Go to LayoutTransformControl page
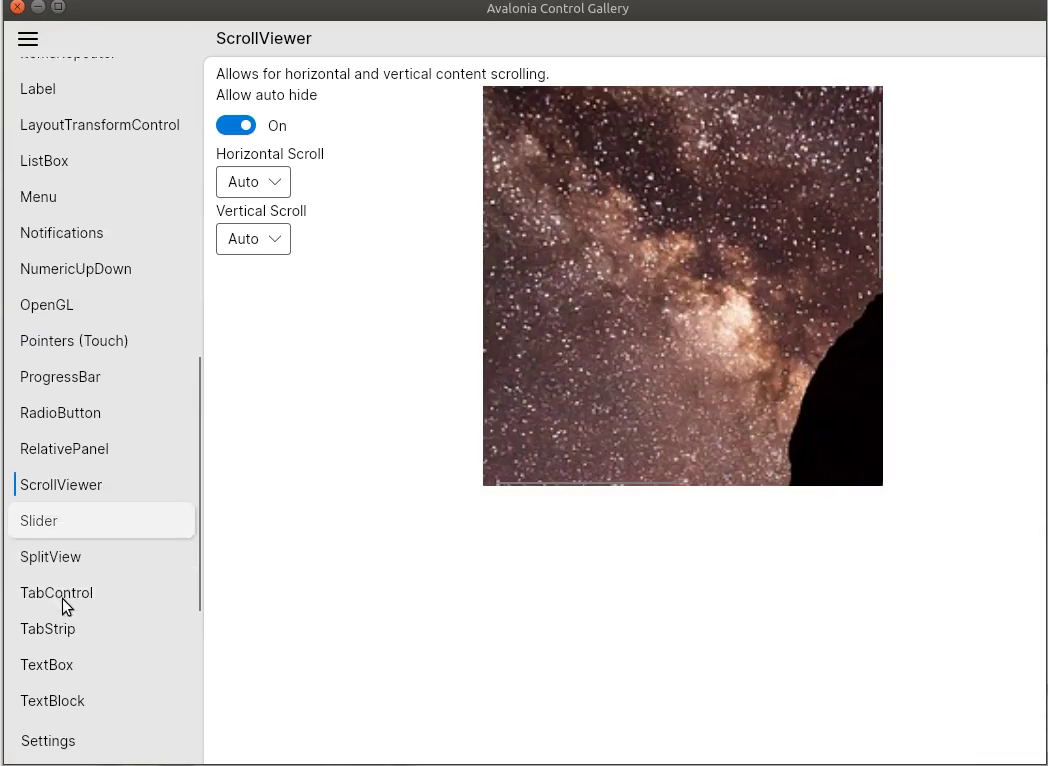 [x=102, y=125]
